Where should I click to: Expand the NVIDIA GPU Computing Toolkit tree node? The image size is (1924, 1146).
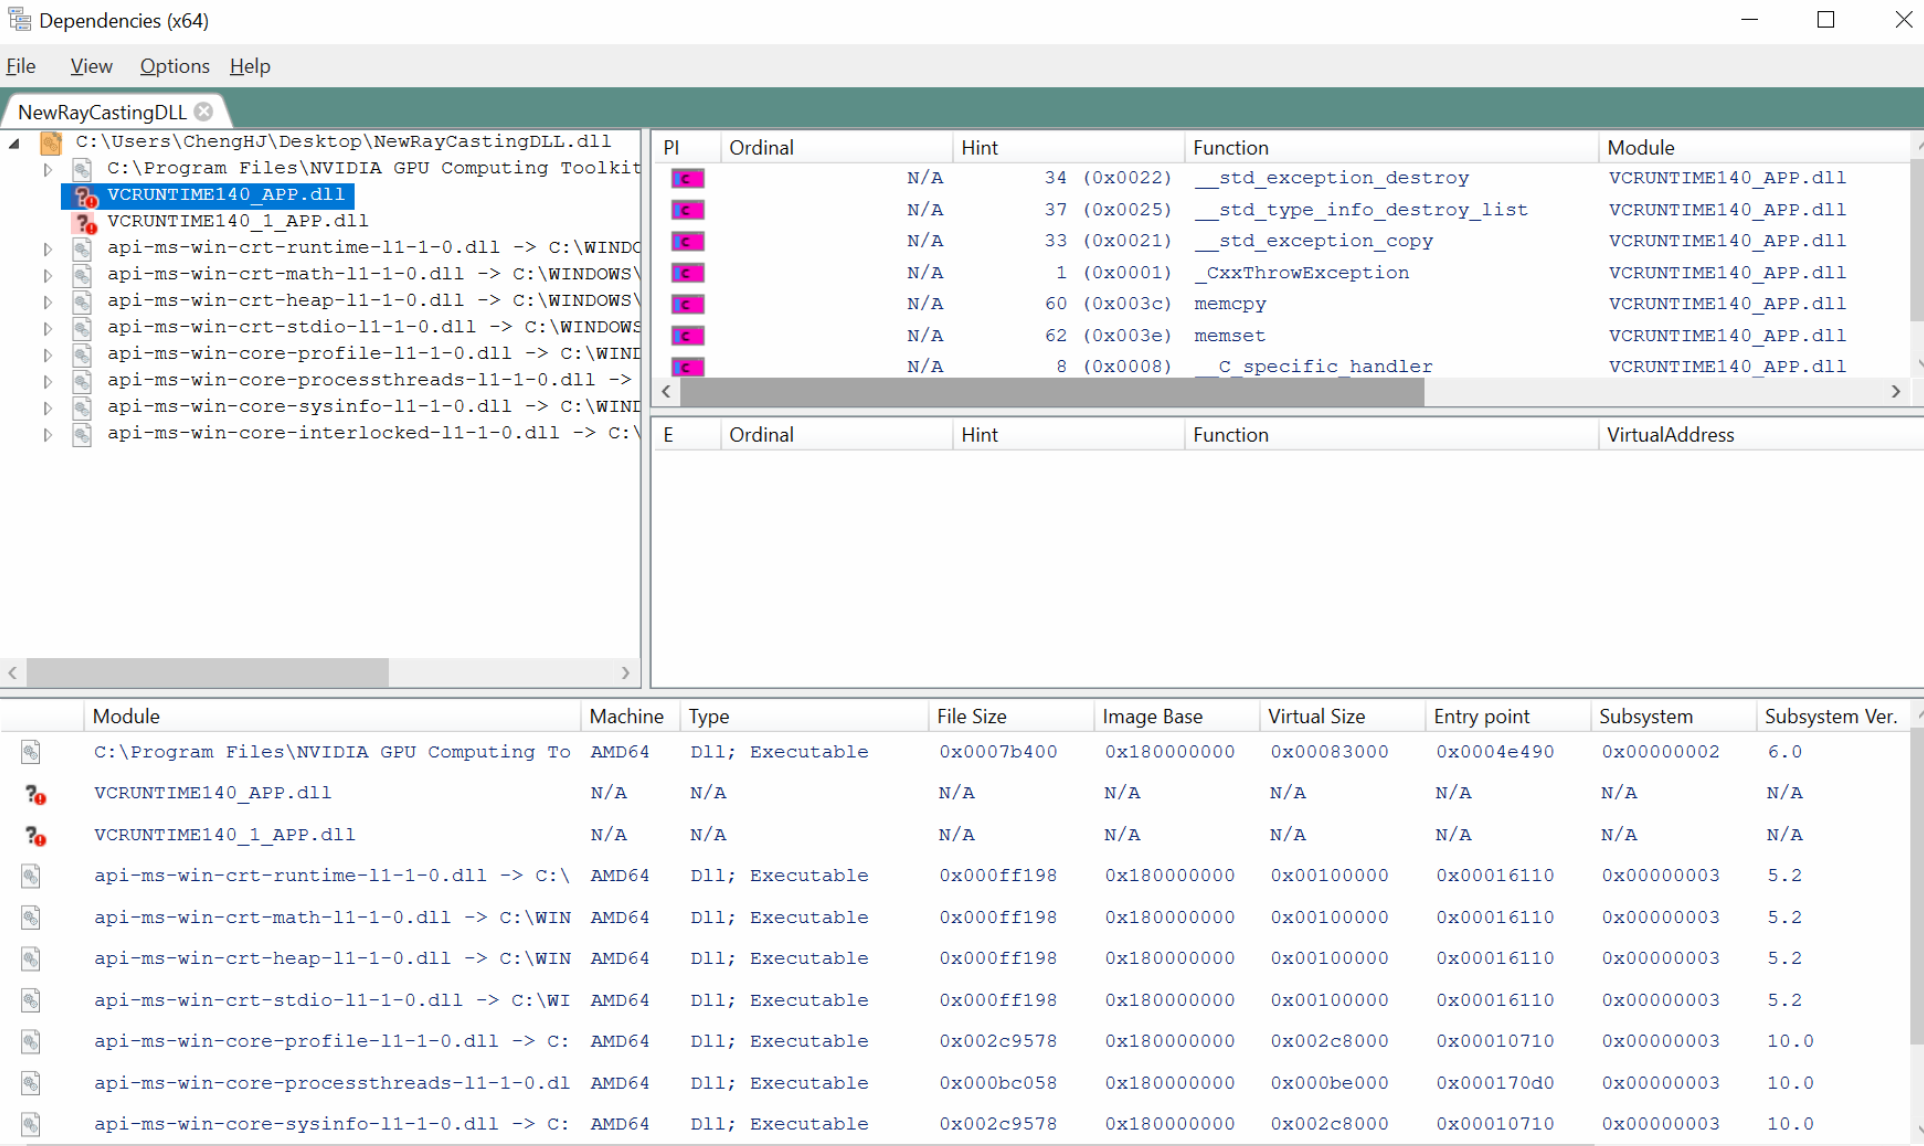point(47,169)
